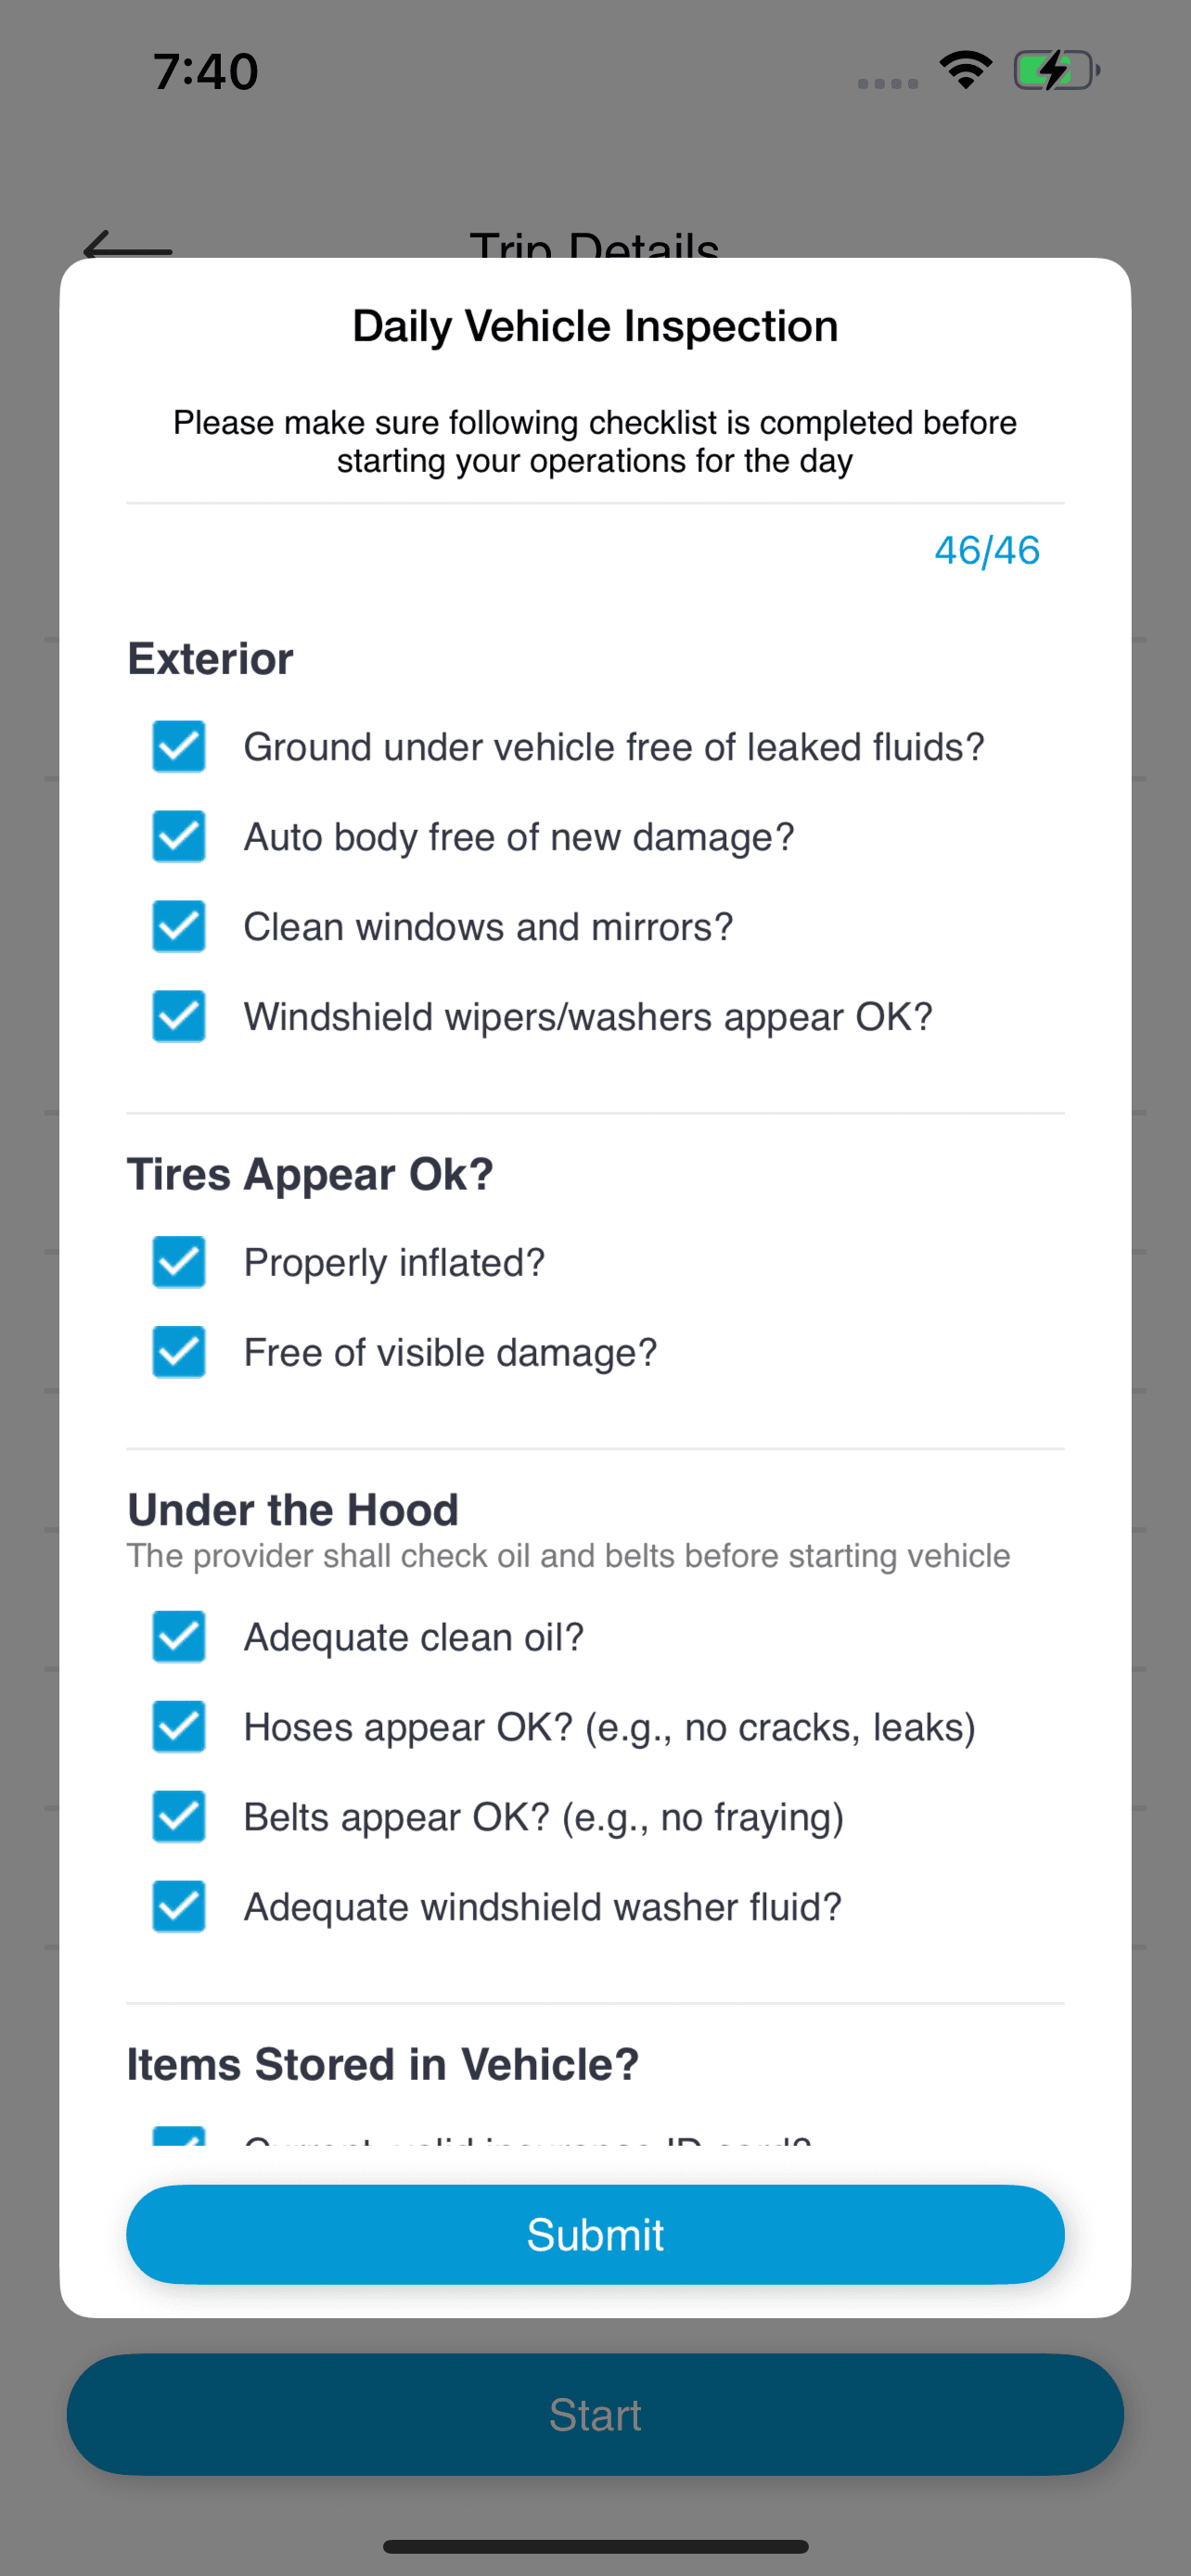
Task: Uncheck Properly inflated checkbox
Action: click(179, 1263)
